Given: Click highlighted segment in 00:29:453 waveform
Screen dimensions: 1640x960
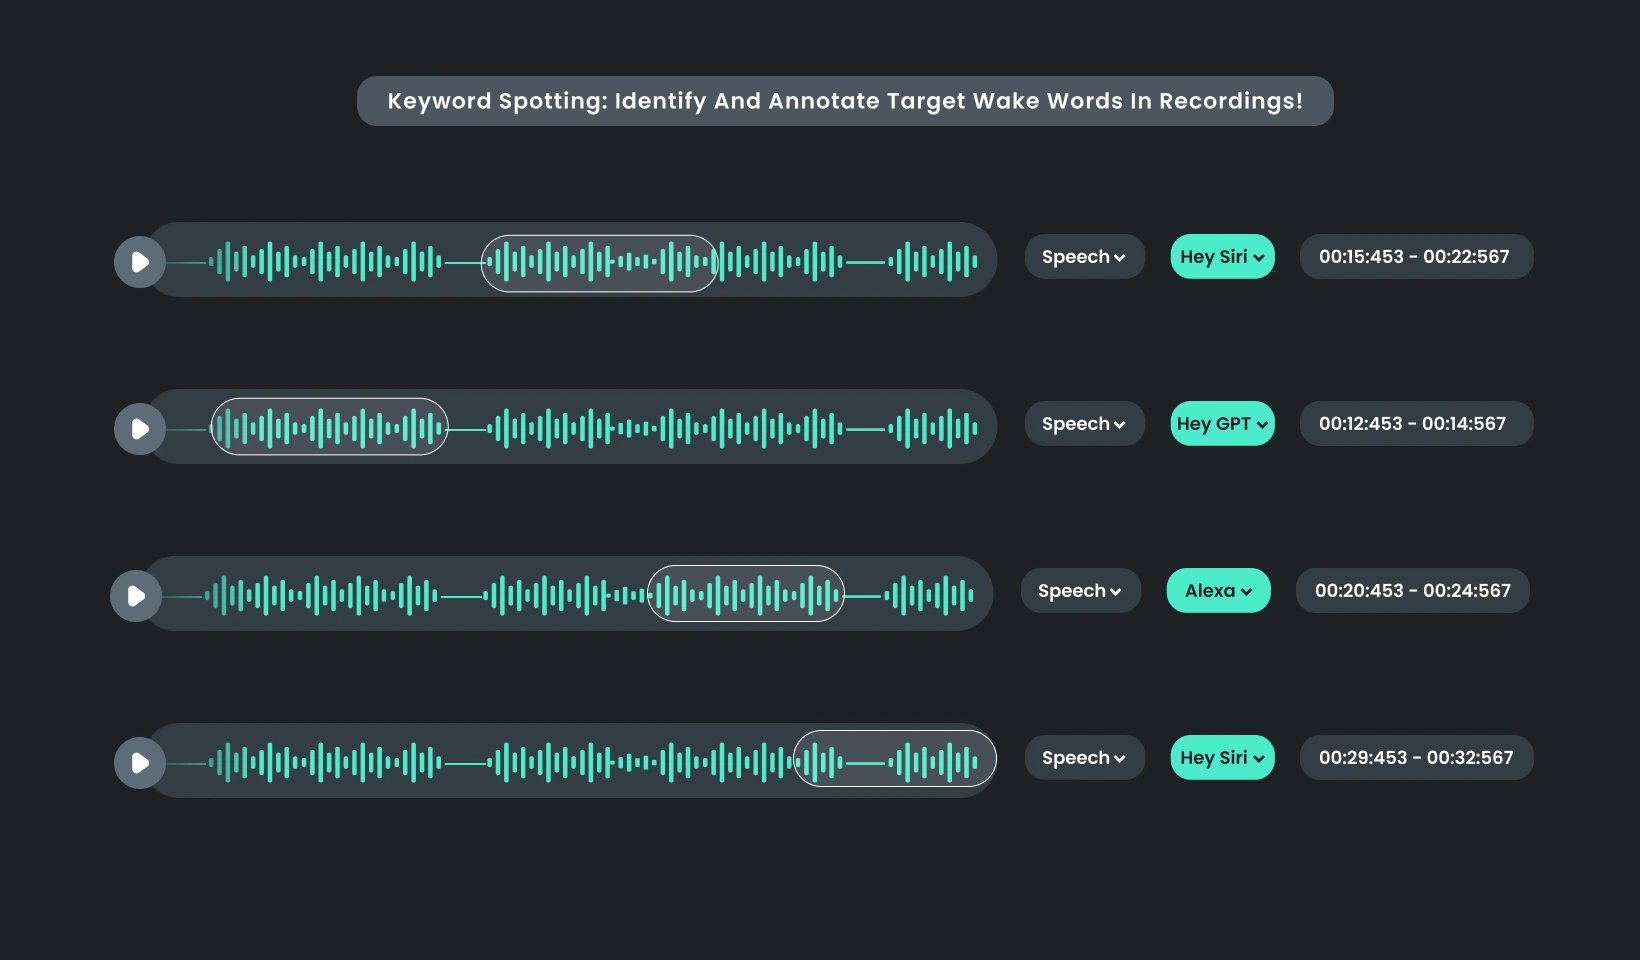Looking at the screenshot, I should click(x=895, y=758).
